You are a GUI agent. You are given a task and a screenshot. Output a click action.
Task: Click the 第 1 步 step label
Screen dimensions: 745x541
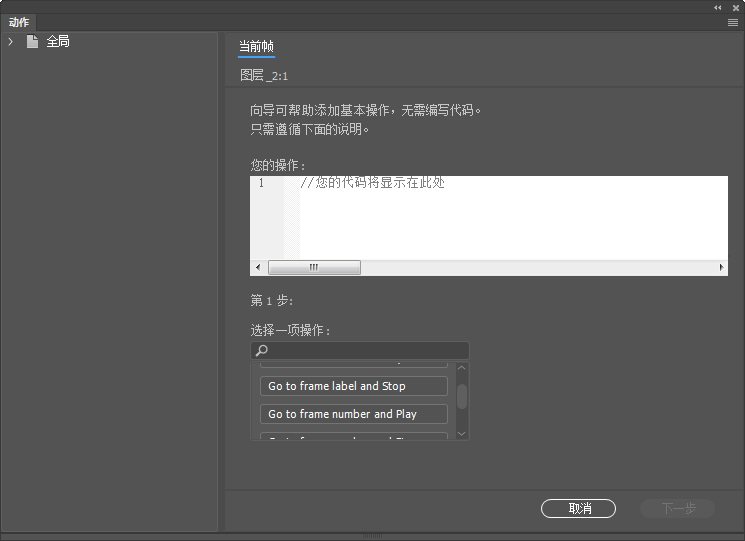[272, 301]
